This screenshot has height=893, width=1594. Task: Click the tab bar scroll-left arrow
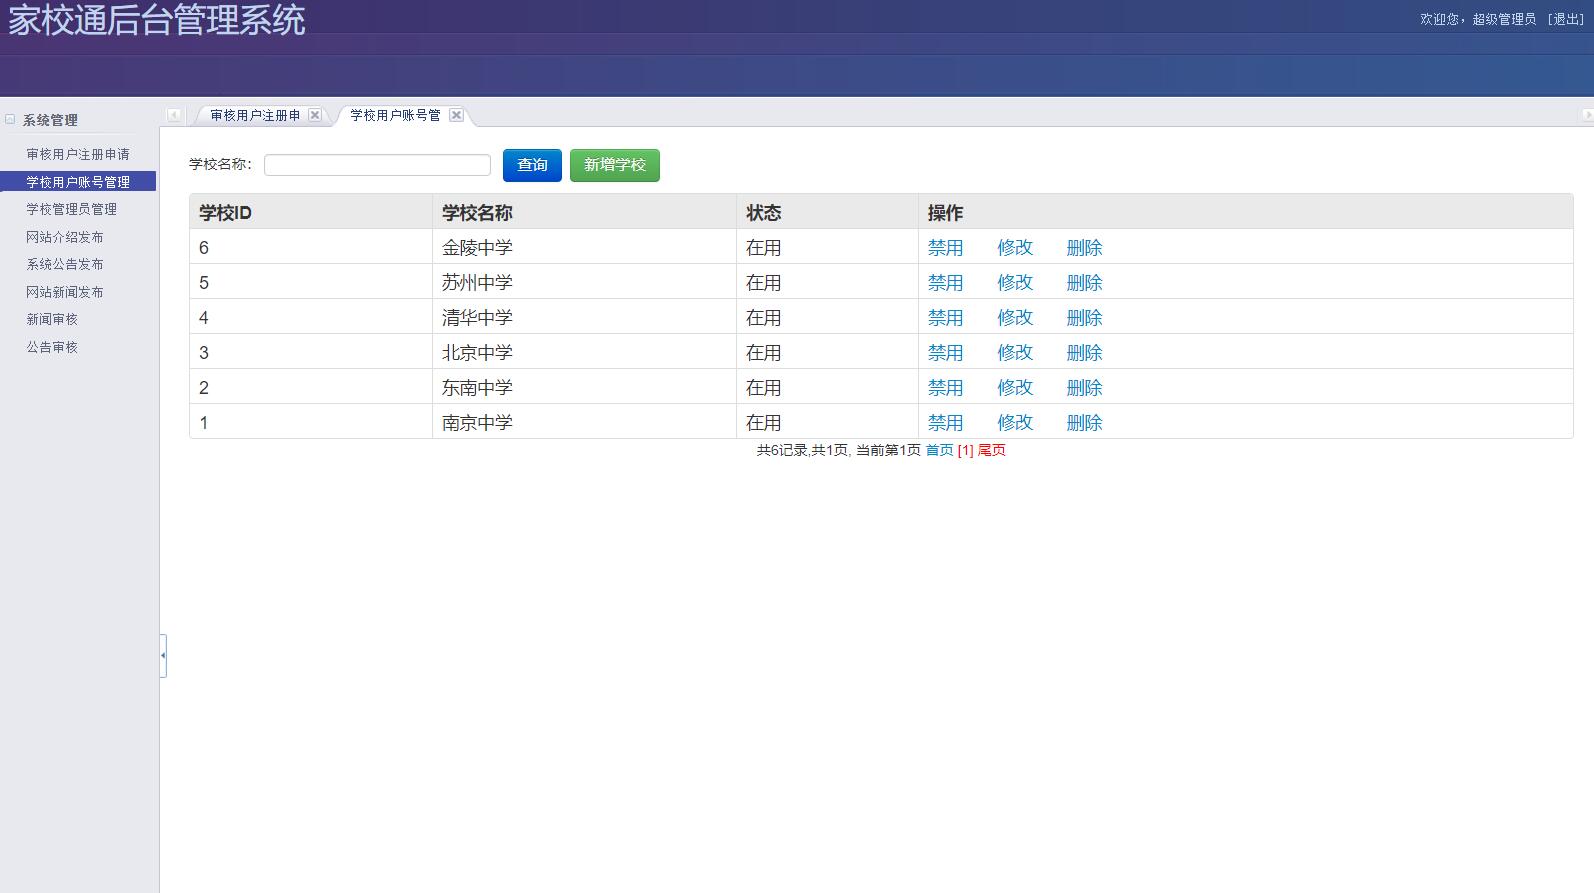[x=174, y=115]
